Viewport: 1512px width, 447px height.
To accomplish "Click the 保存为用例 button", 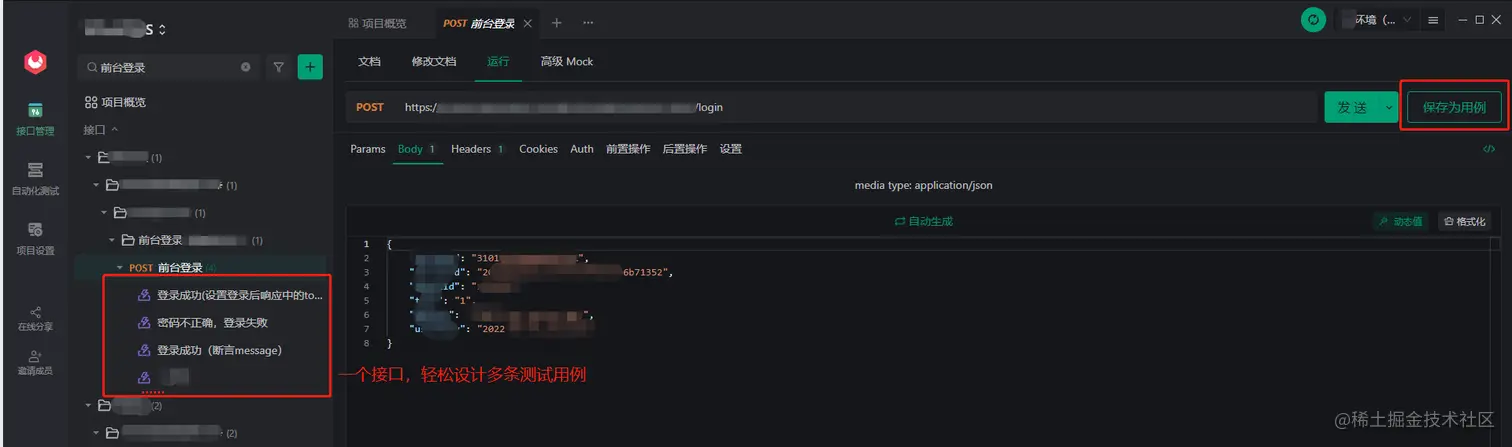I will [x=1454, y=108].
